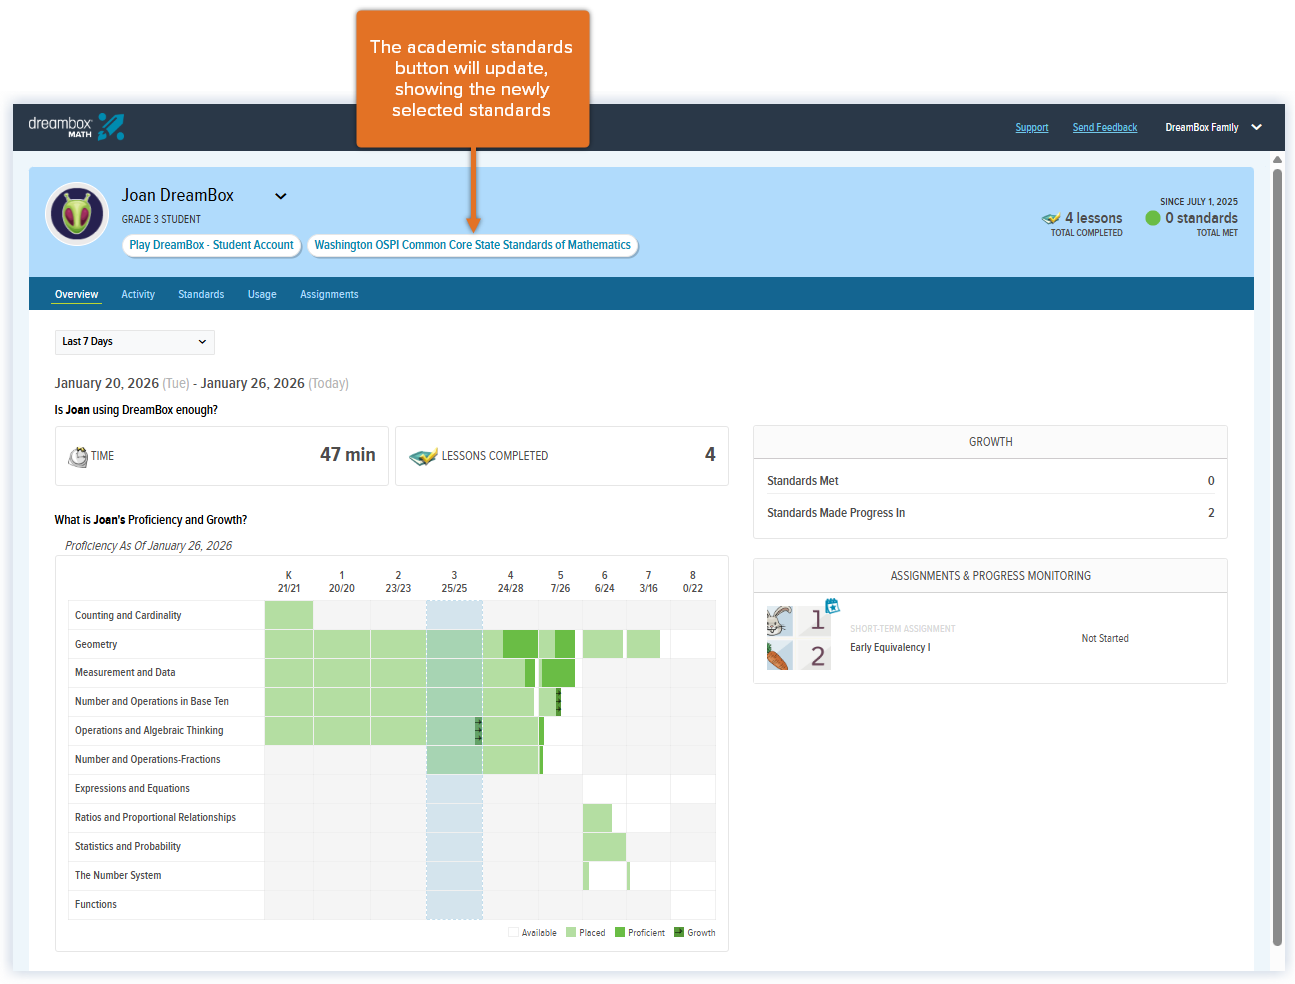Open the Early Equivalency I assignment thumbnail

point(799,638)
